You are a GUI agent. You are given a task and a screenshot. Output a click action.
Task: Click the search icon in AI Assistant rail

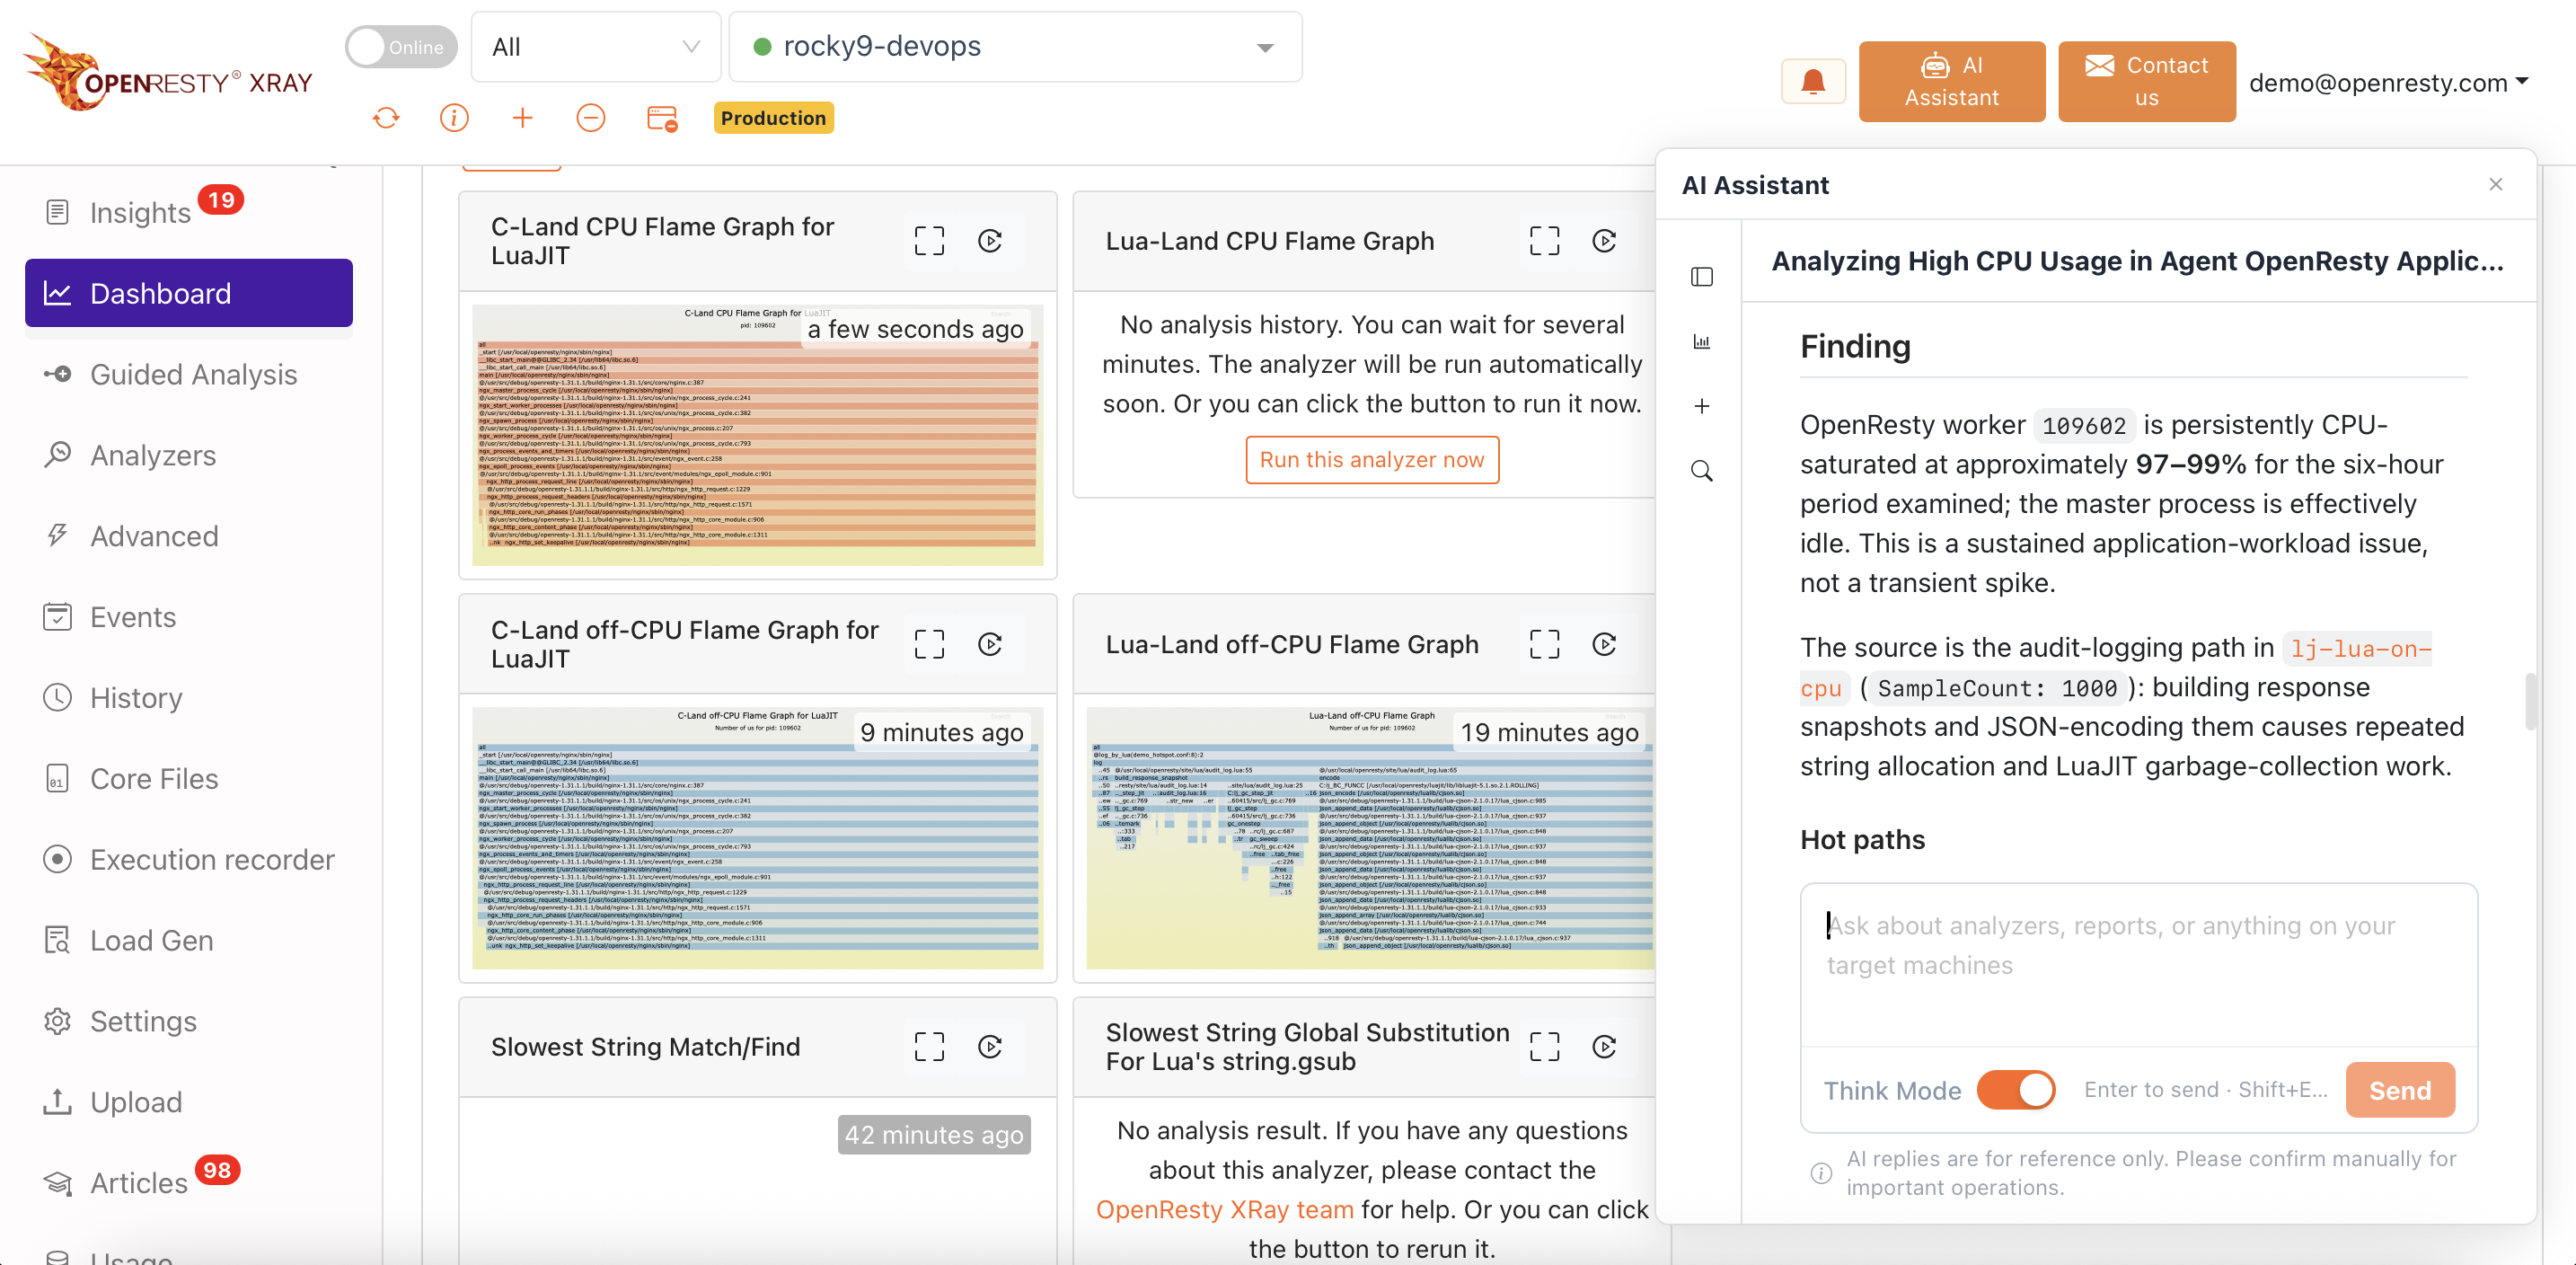[1701, 471]
